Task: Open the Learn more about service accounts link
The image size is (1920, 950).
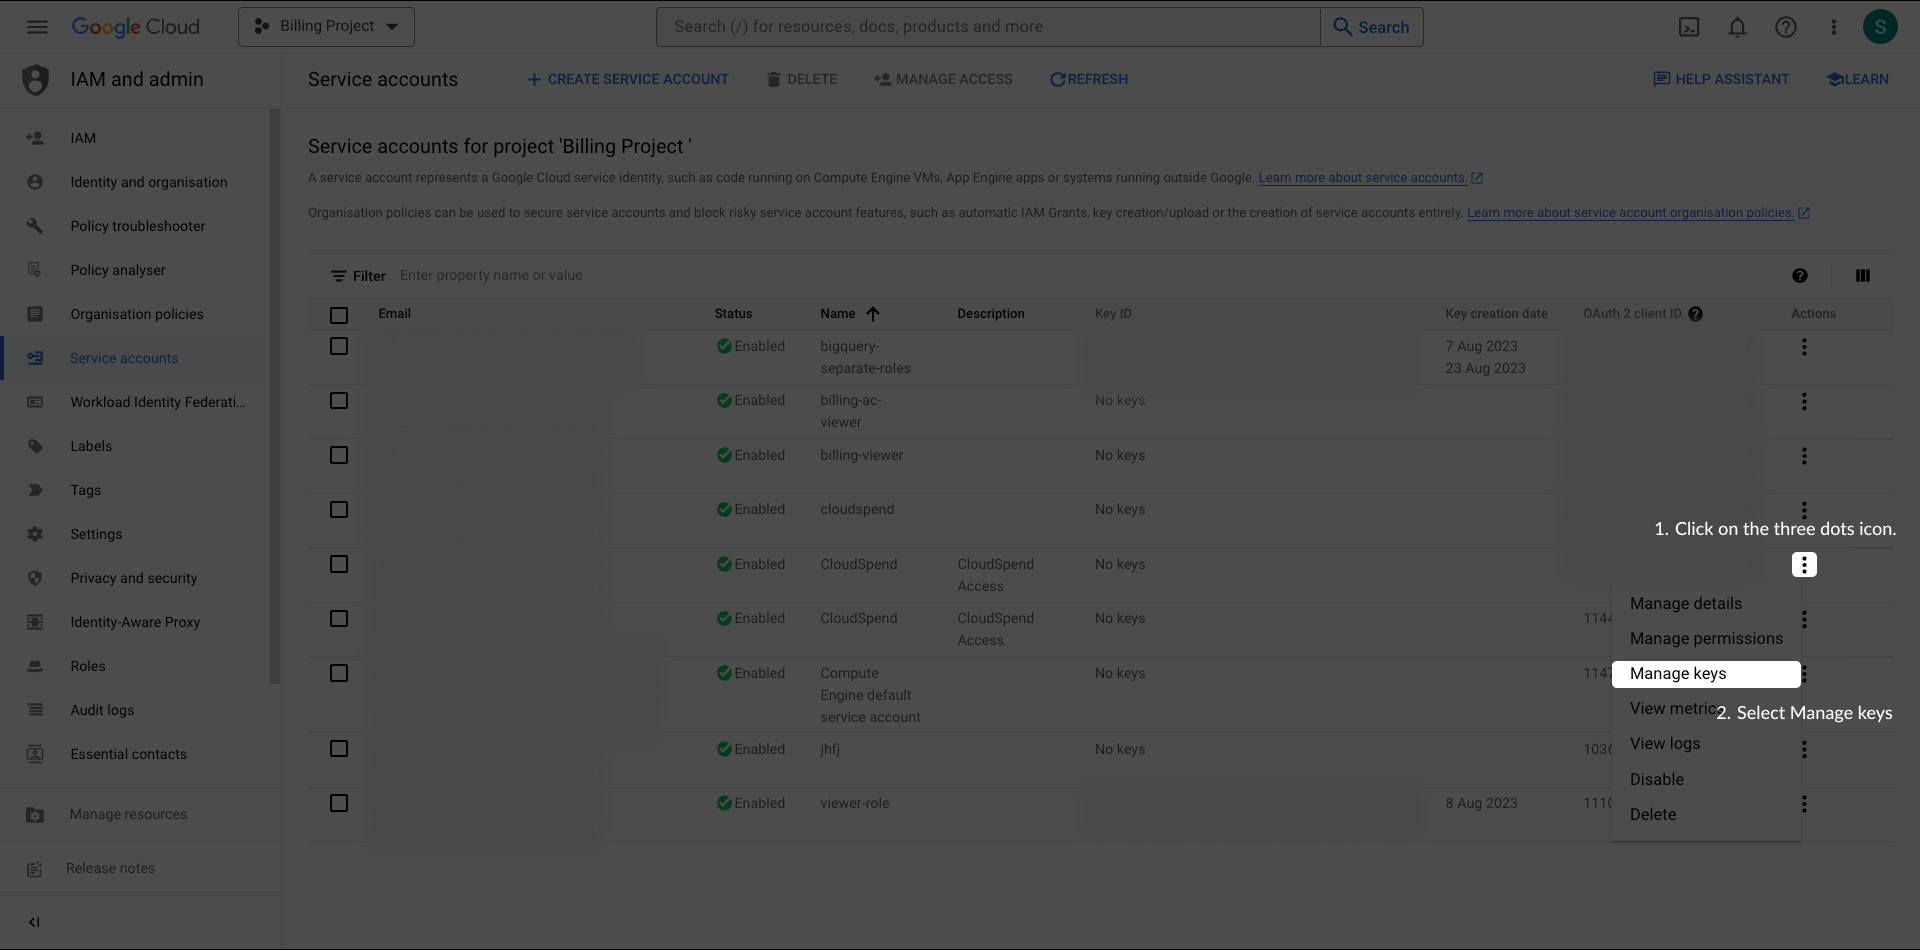Action: (1364, 178)
